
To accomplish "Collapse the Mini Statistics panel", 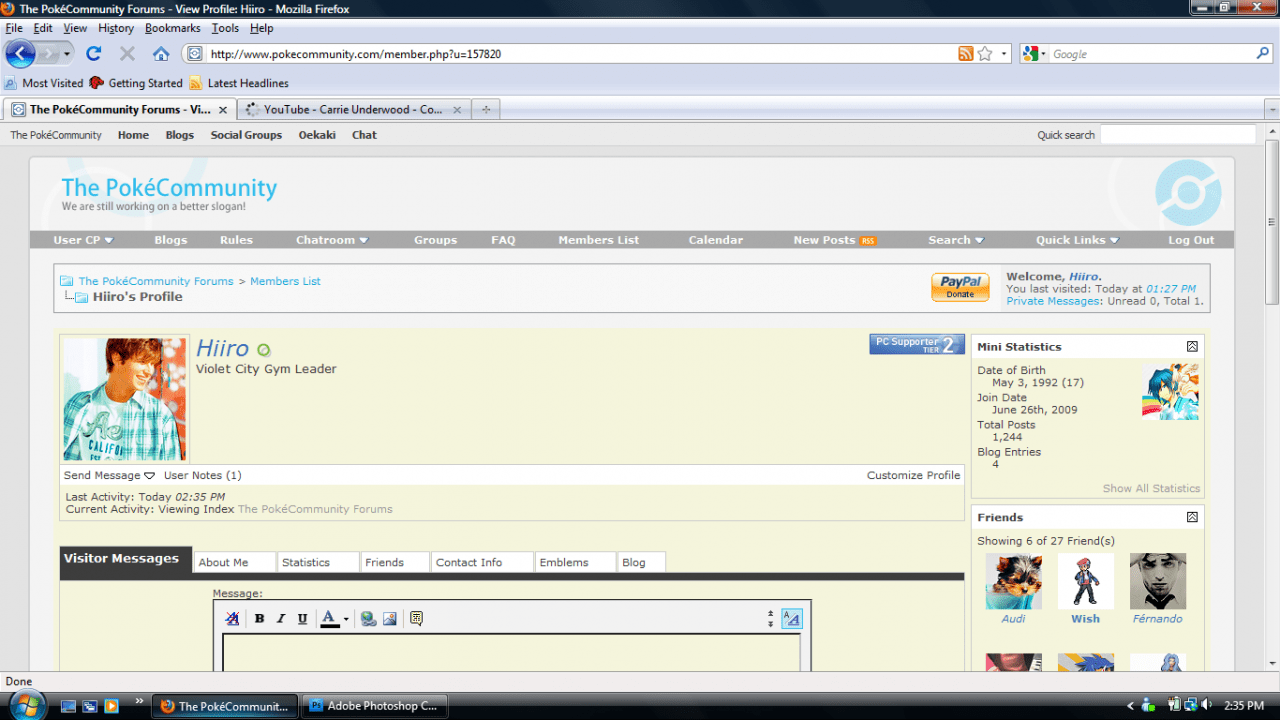I will [1192, 347].
